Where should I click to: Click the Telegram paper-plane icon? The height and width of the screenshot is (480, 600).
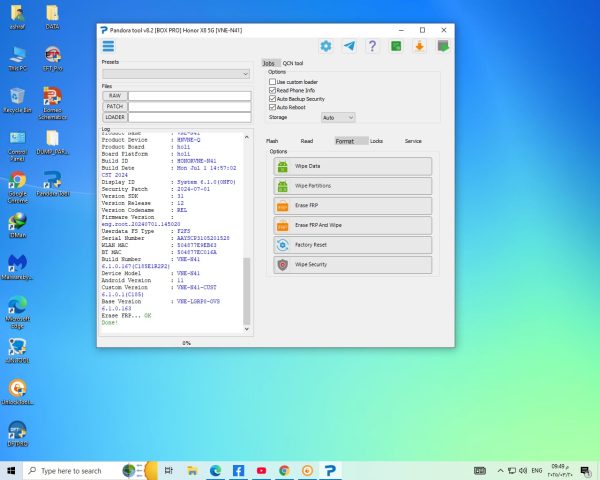[x=349, y=46]
